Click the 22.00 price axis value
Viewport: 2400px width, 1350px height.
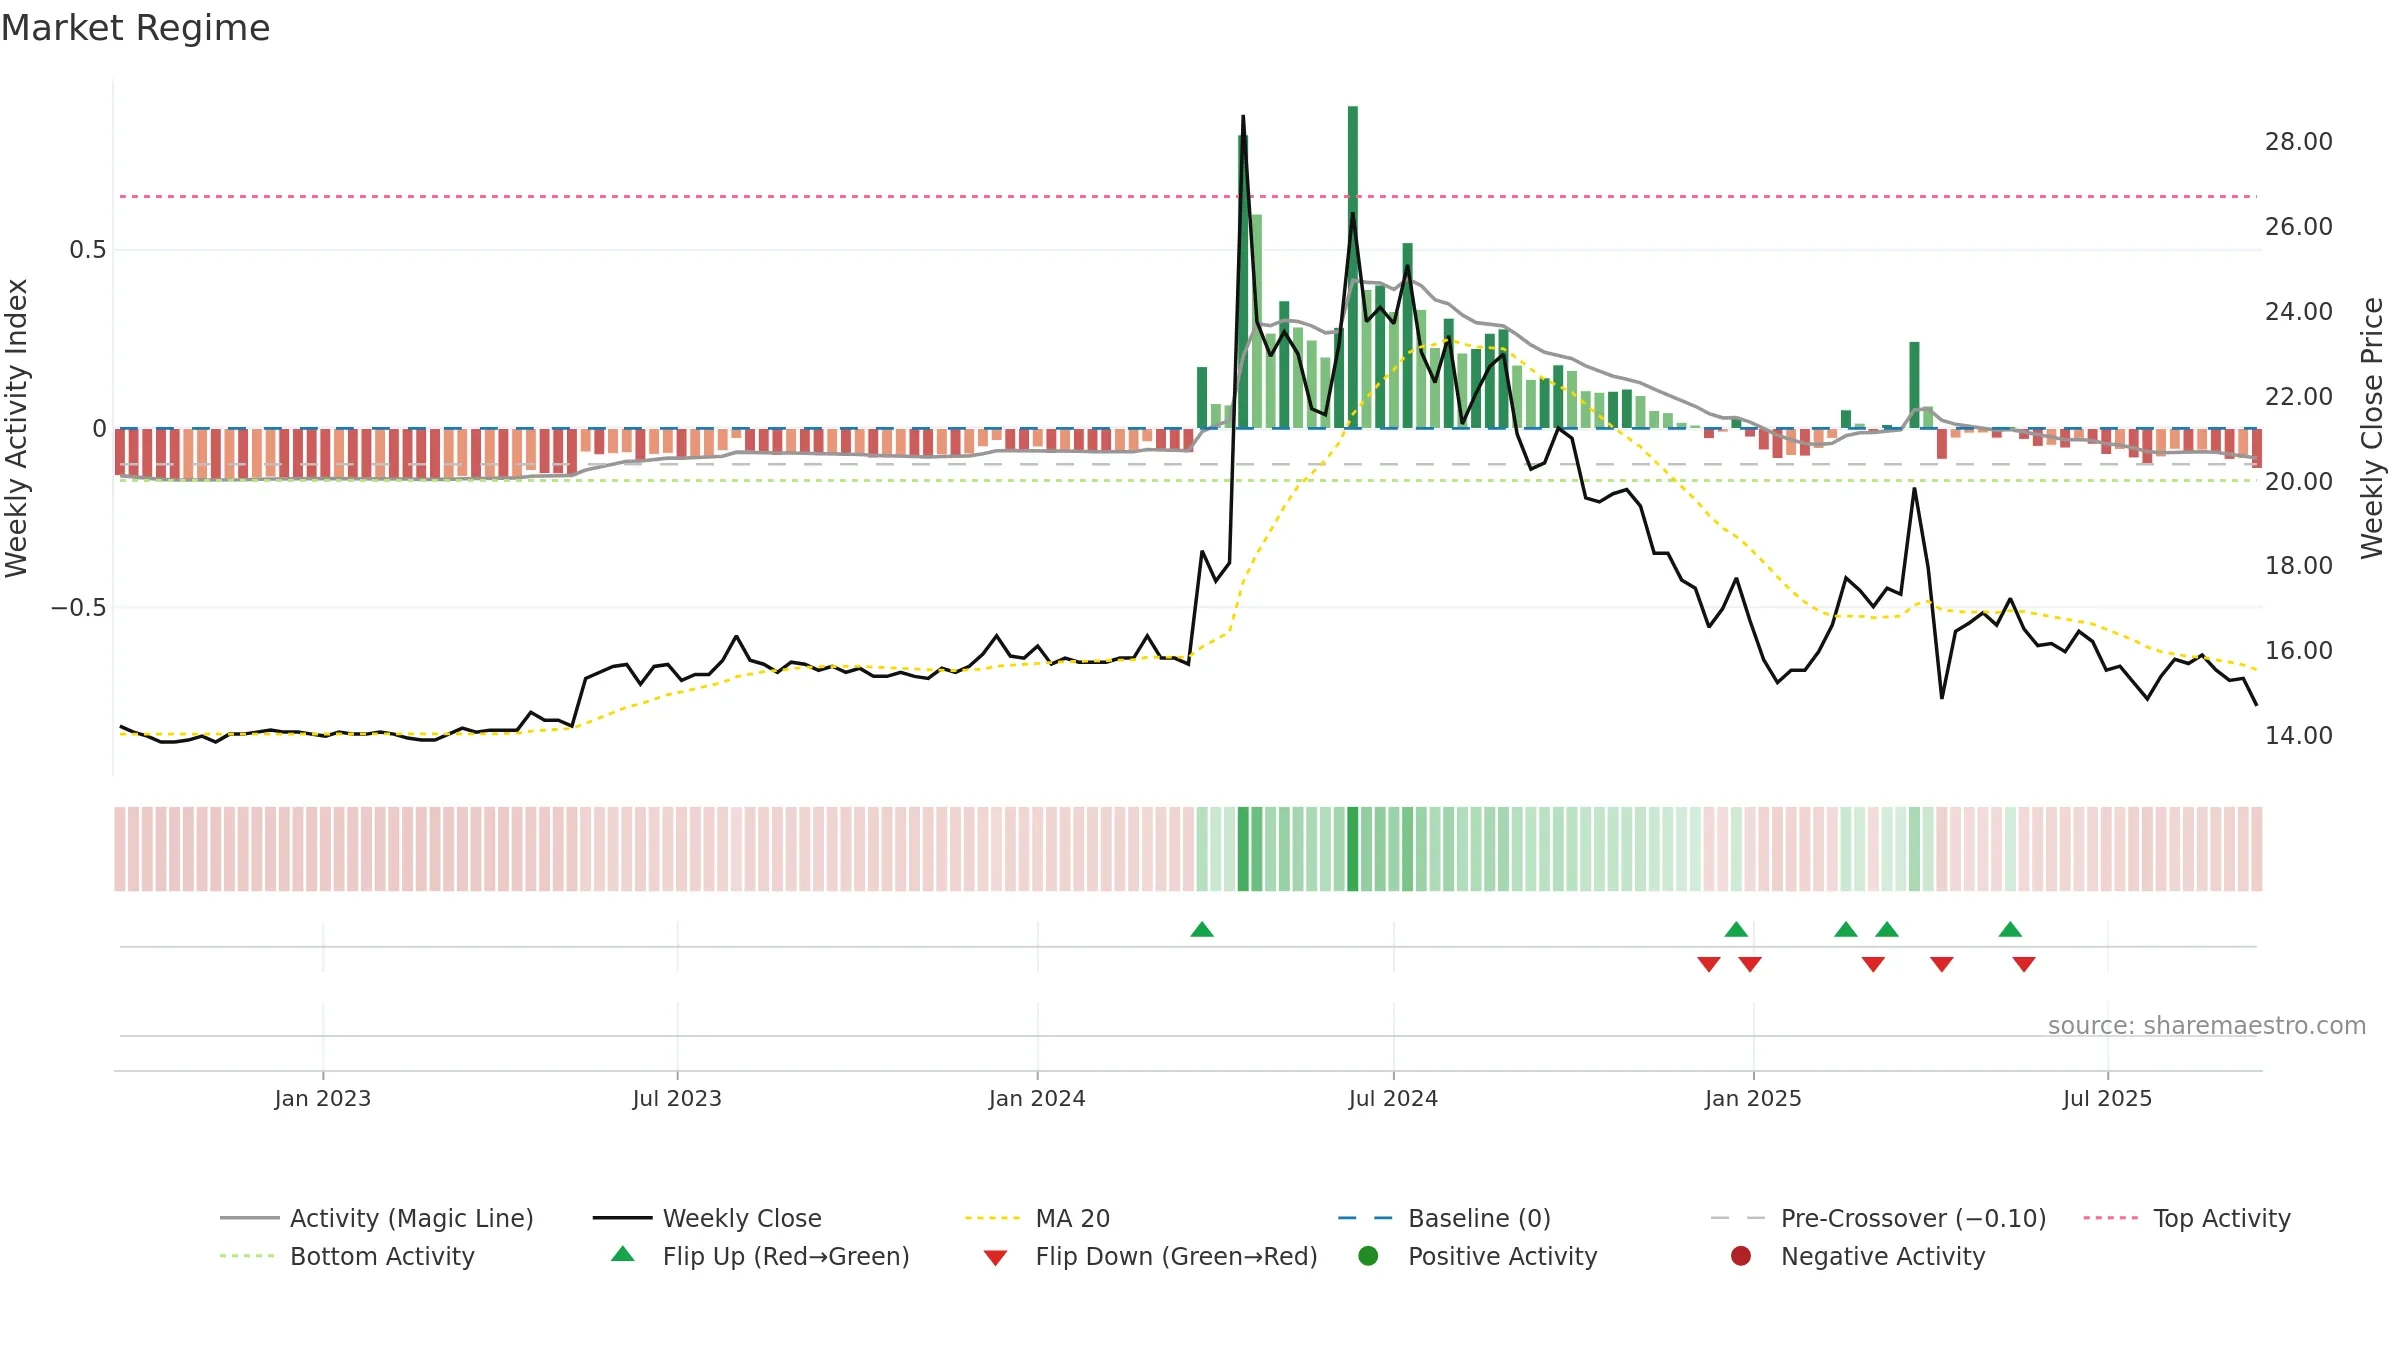click(x=2299, y=397)
